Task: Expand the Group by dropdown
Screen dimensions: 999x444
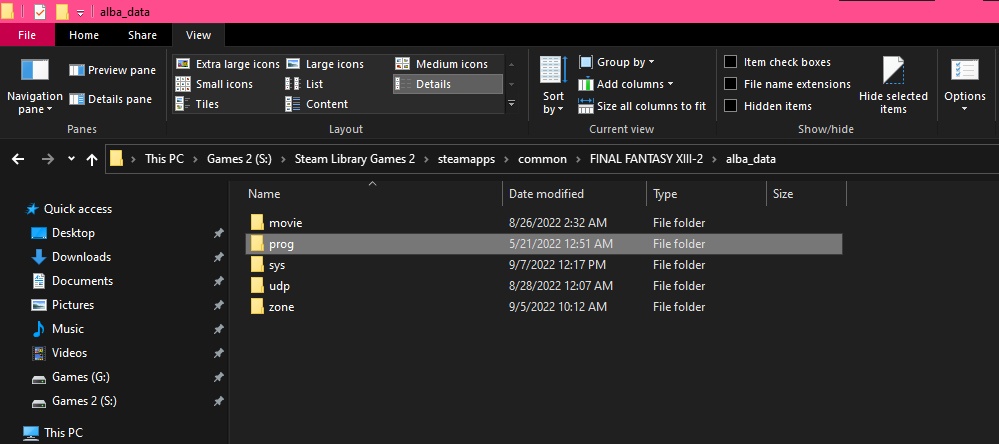Action: tap(620, 62)
